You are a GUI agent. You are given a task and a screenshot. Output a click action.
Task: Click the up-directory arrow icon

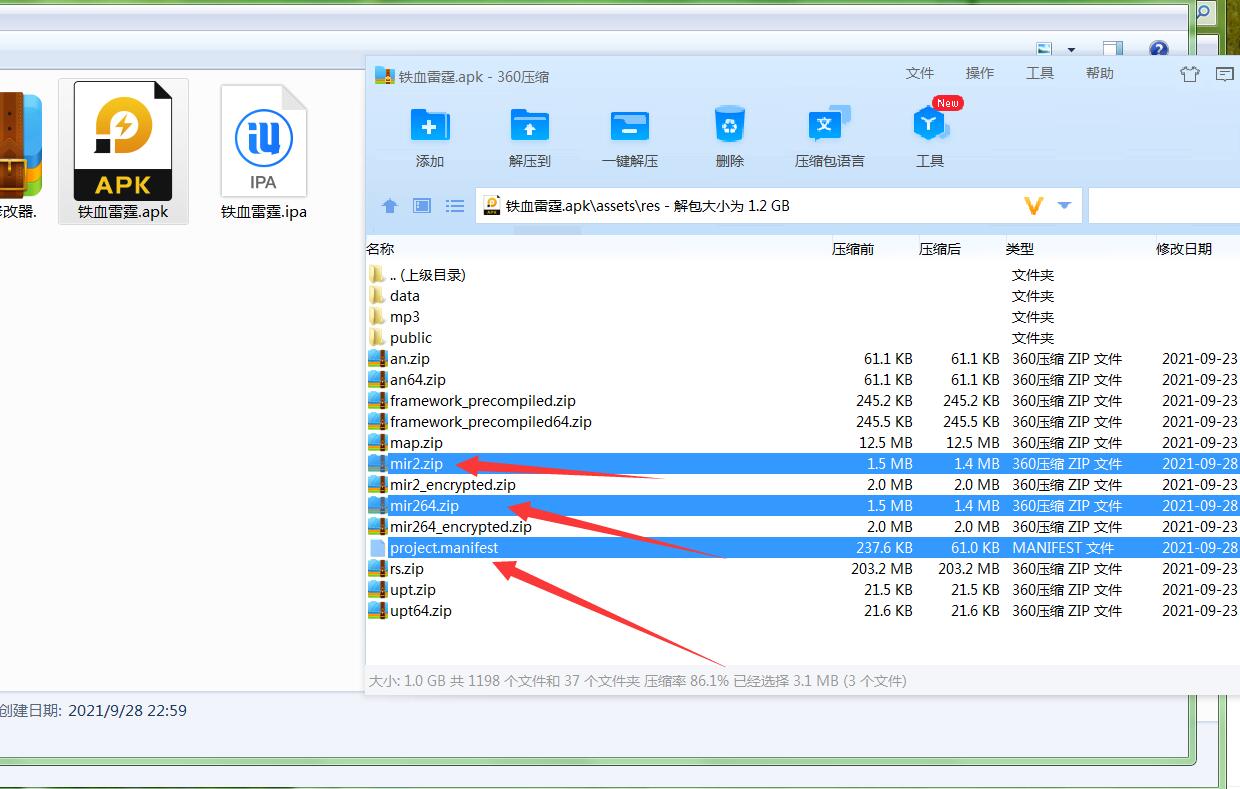pyautogui.click(x=390, y=206)
